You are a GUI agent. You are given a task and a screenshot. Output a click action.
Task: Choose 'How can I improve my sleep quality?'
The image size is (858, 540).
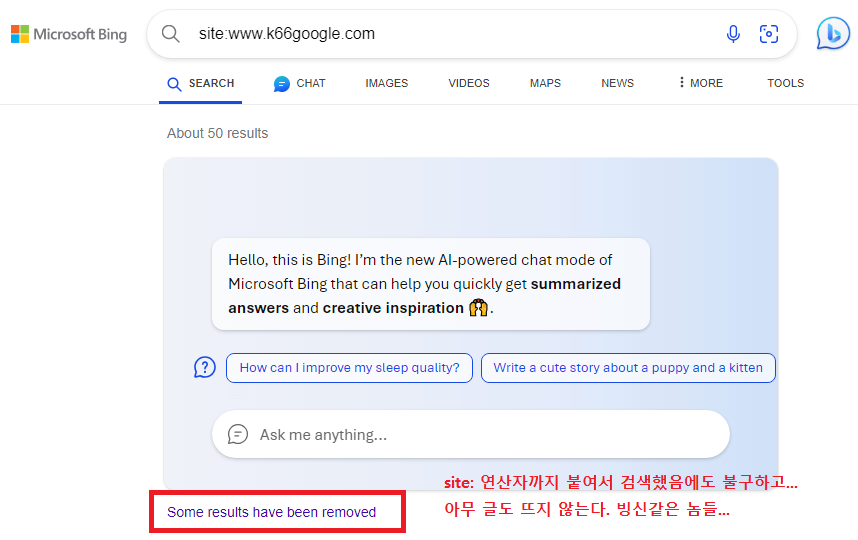tap(349, 368)
